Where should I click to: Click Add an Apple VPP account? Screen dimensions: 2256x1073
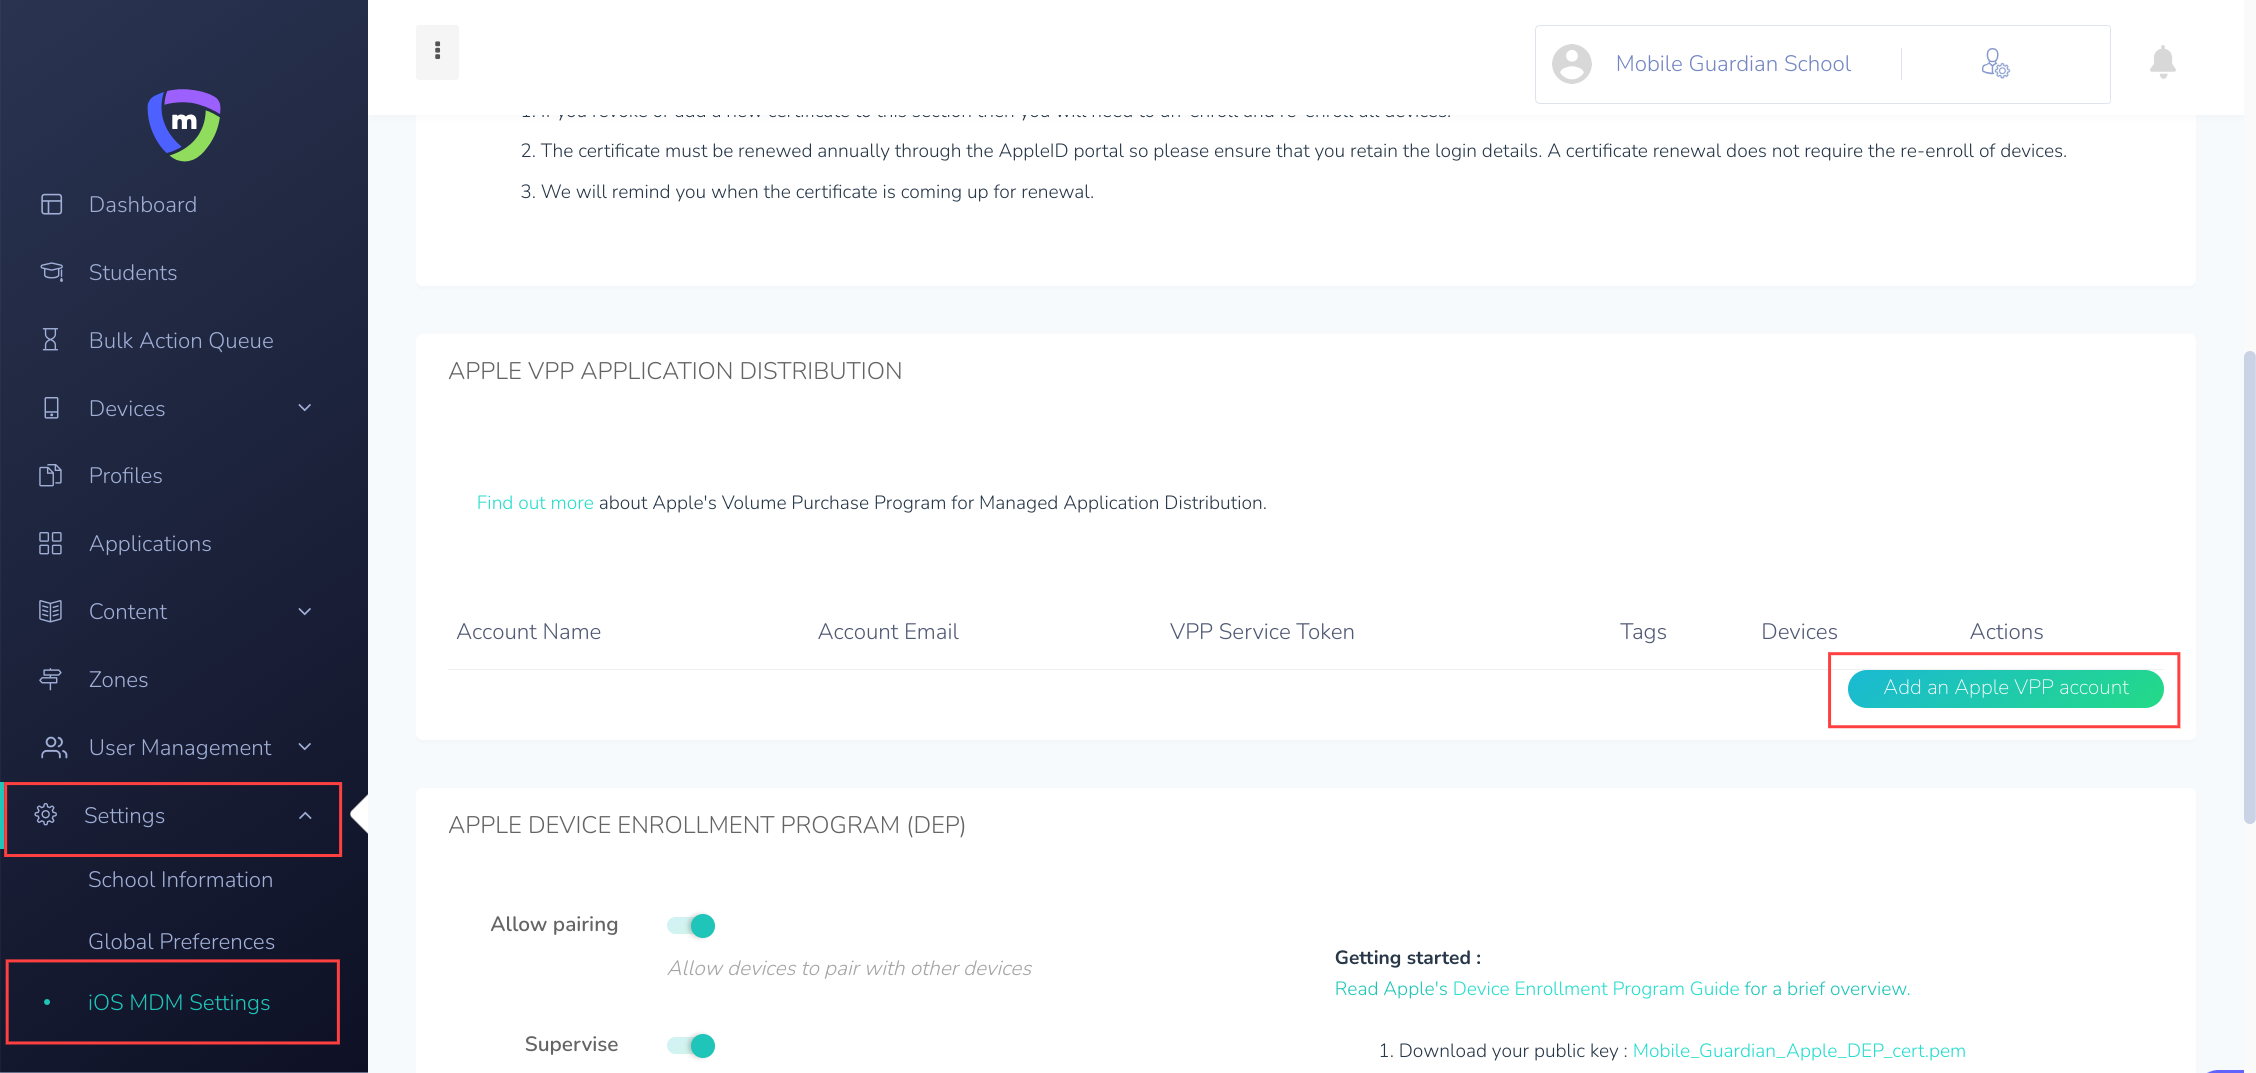pyautogui.click(x=2005, y=688)
